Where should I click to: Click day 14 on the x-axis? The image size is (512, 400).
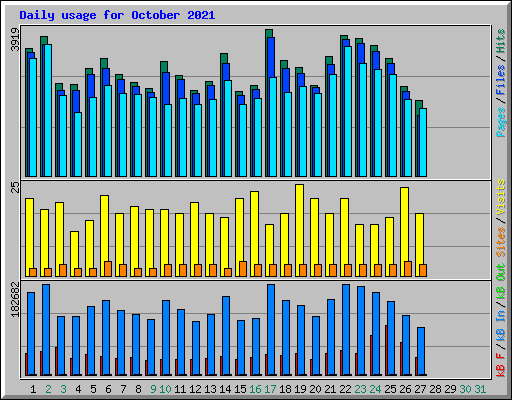225,389
